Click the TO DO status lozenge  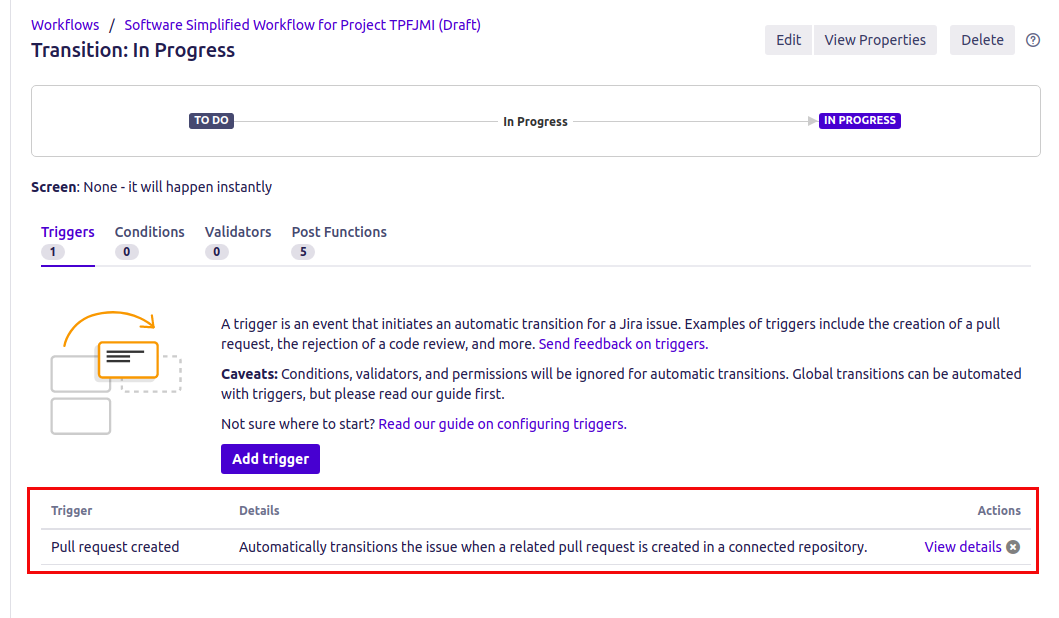click(x=211, y=120)
